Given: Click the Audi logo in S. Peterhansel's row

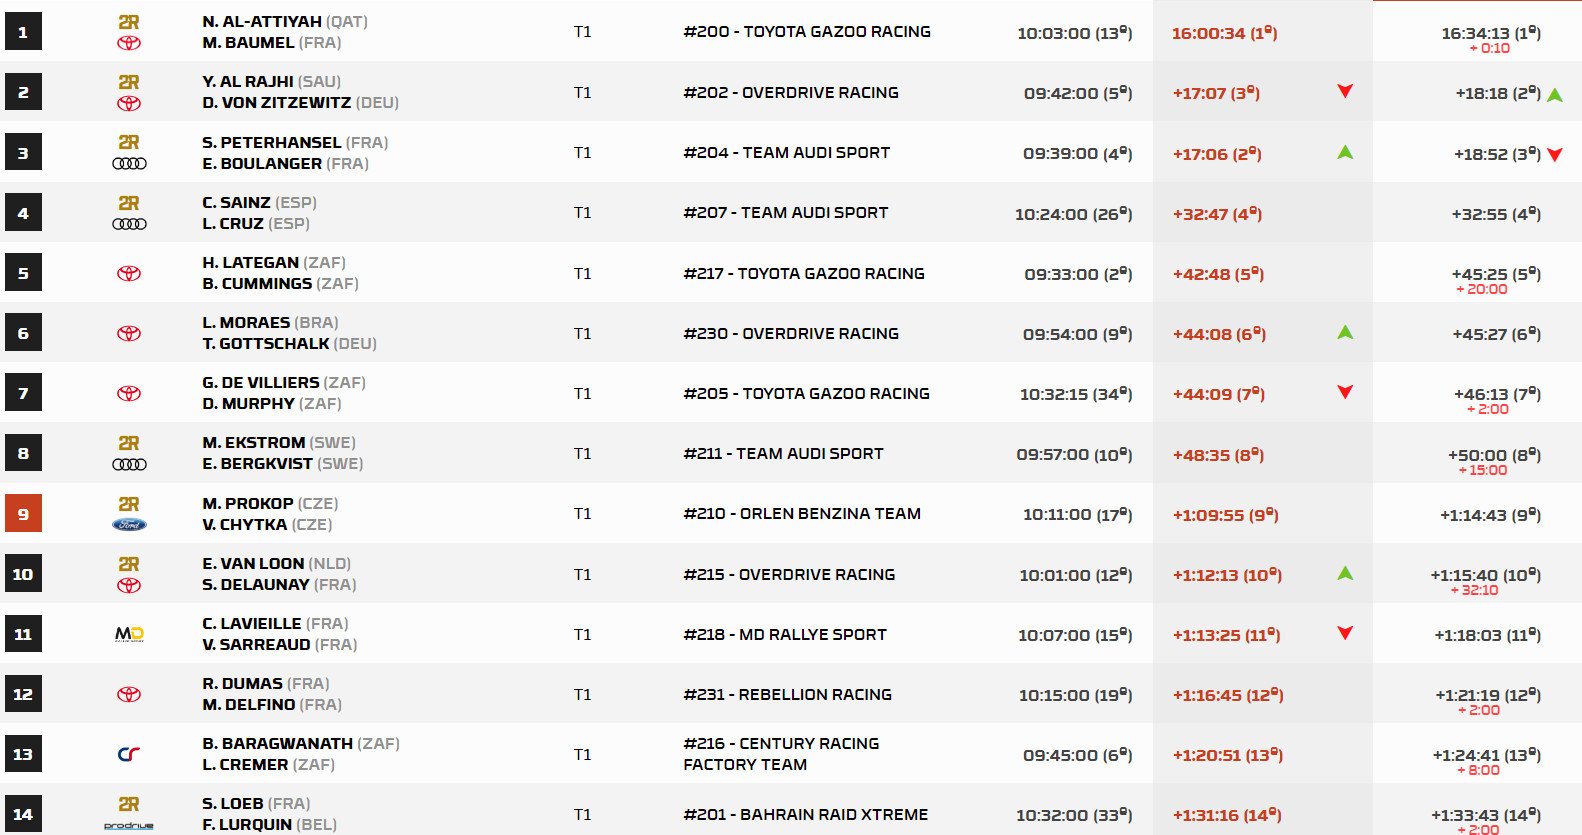Looking at the screenshot, I should 129,164.
